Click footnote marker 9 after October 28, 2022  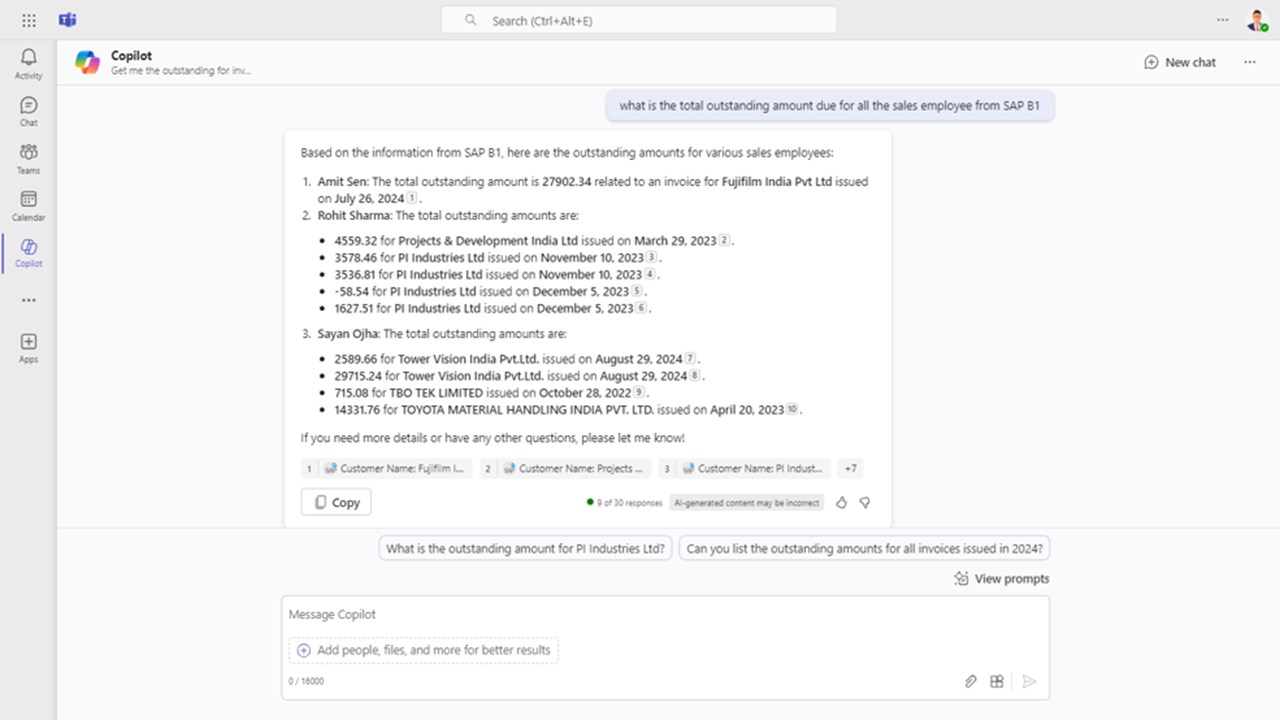pyautogui.click(x=639, y=393)
